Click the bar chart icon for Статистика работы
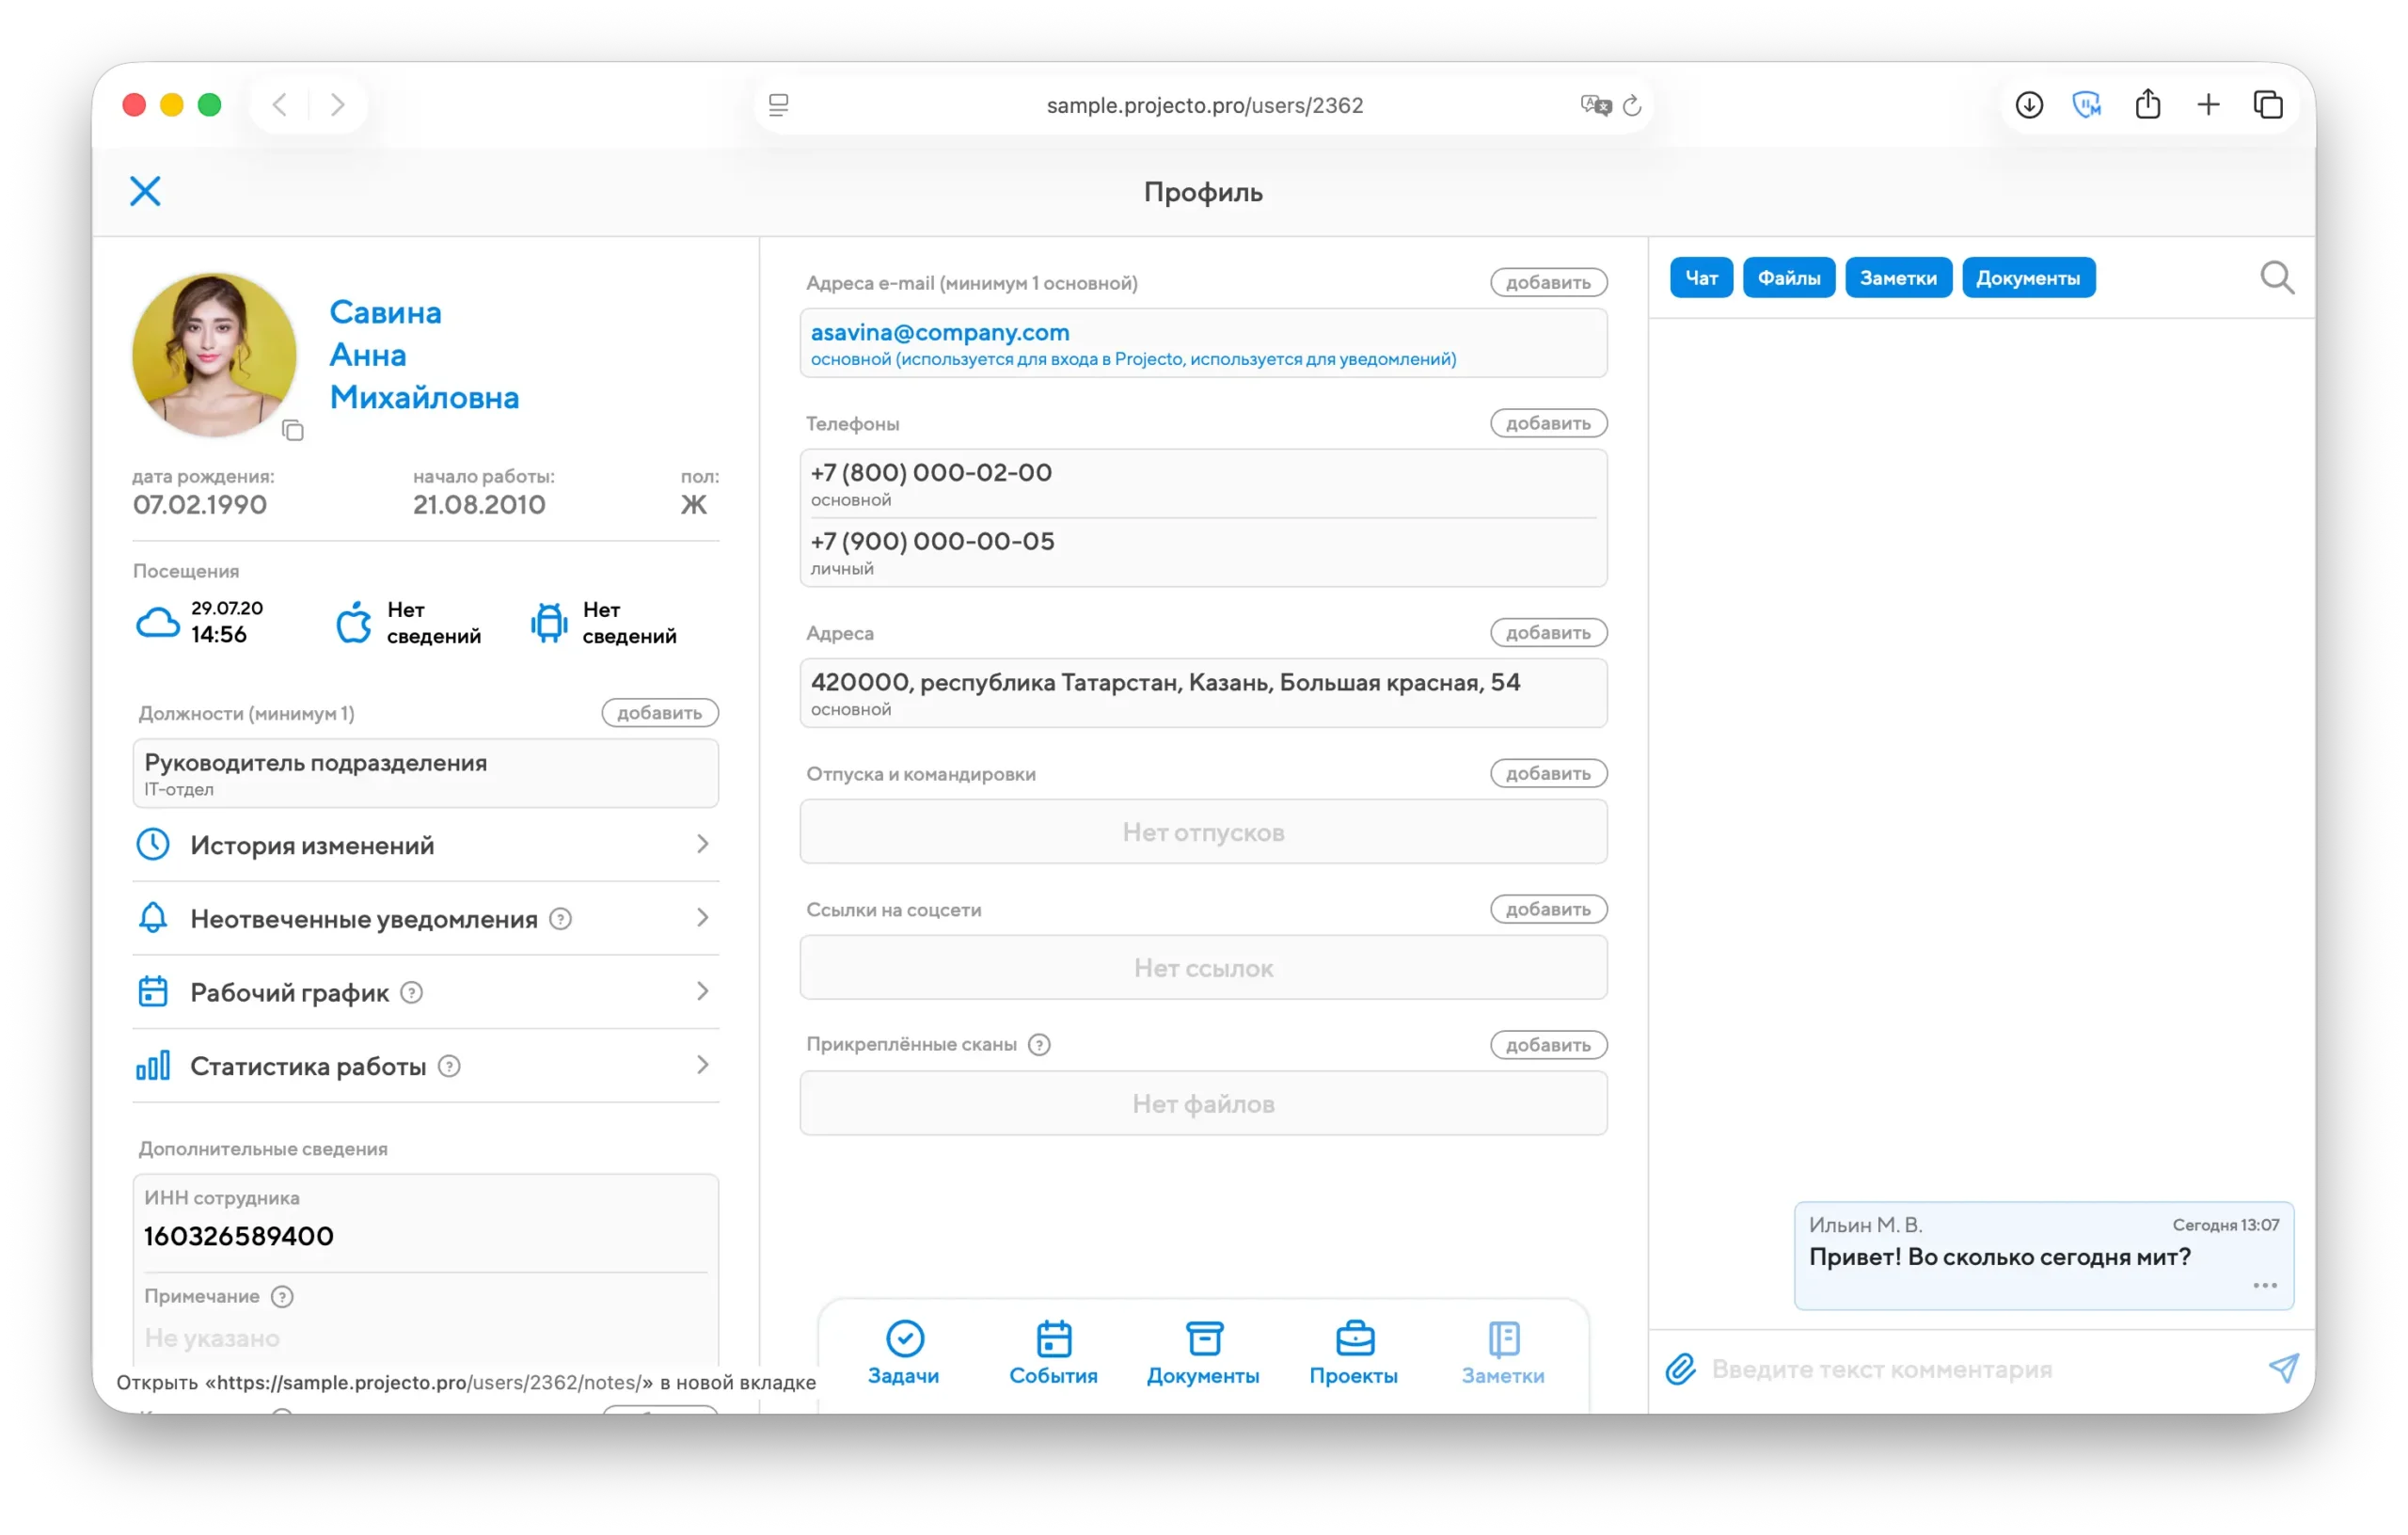 pyautogui.click(x=153, y=1065)
